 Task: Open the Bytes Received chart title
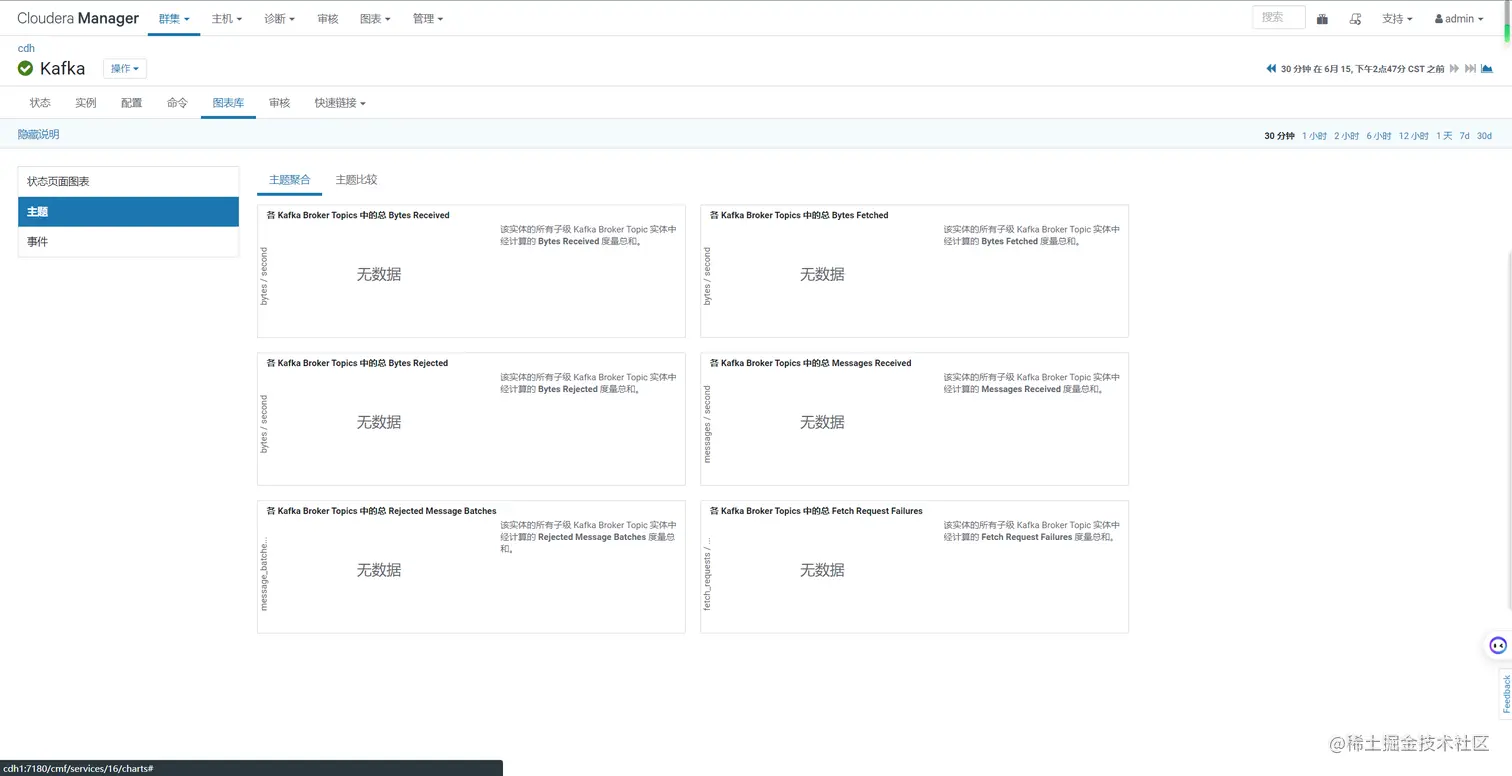coord(358,215)
